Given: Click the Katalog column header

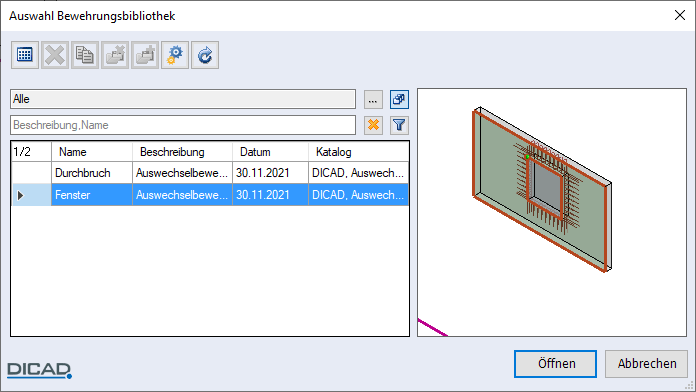Looking at the screenshot, I should point(358,152).
